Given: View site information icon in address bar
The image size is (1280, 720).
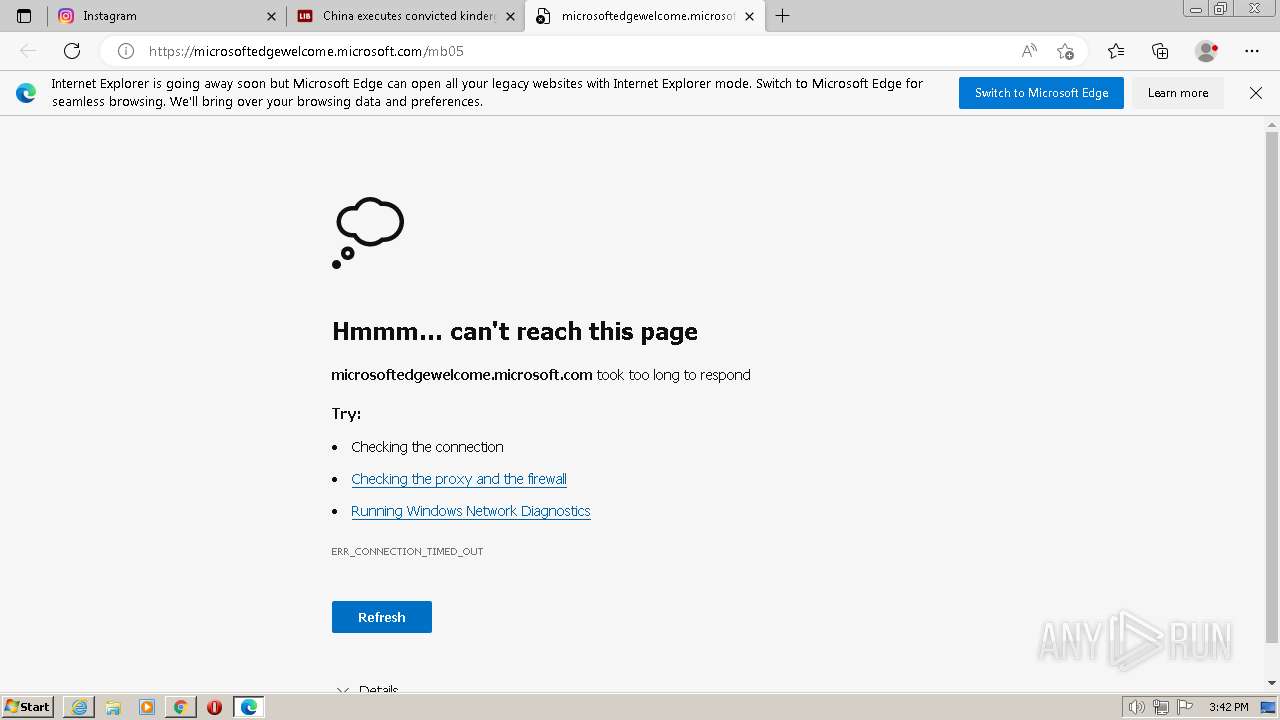Looking at the screenshot, I should (x=126, y=51).
